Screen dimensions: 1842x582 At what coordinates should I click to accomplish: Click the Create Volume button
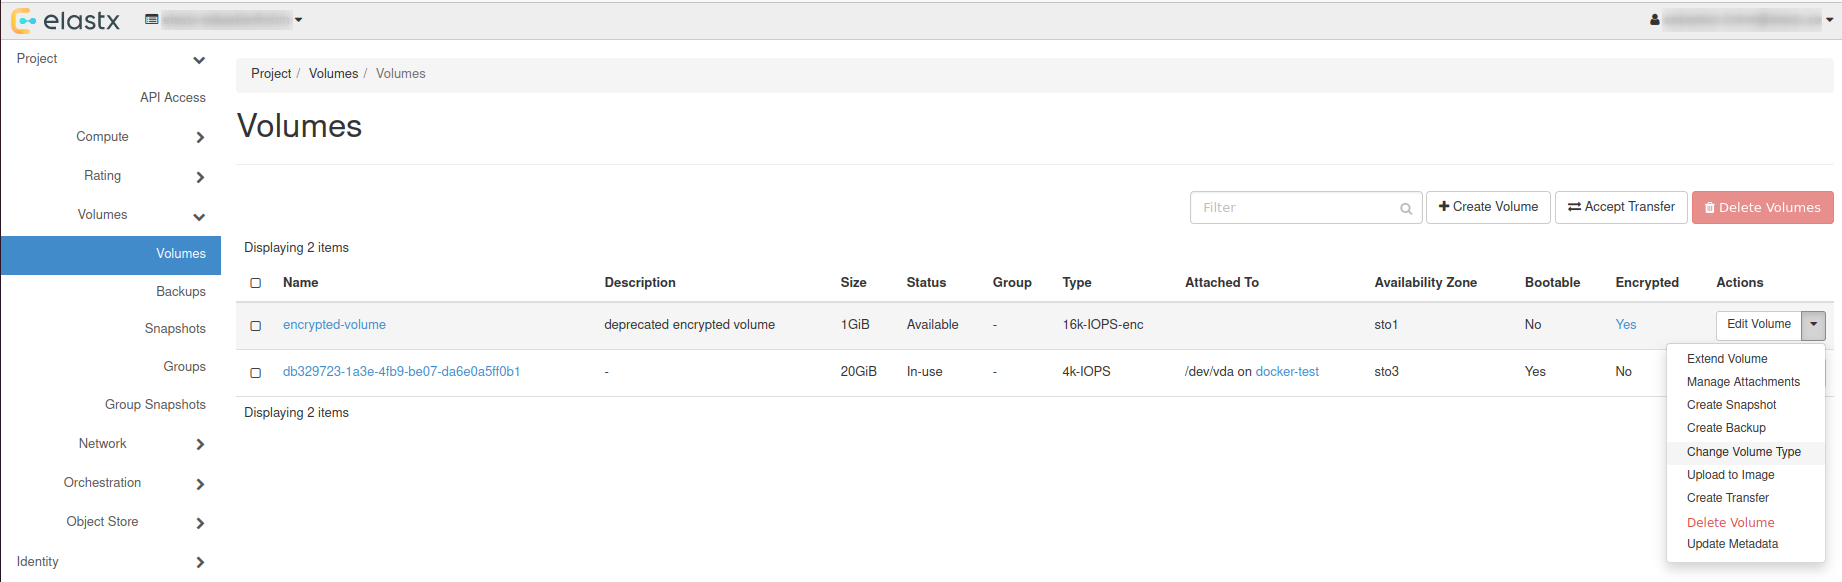click(1488, 207)
